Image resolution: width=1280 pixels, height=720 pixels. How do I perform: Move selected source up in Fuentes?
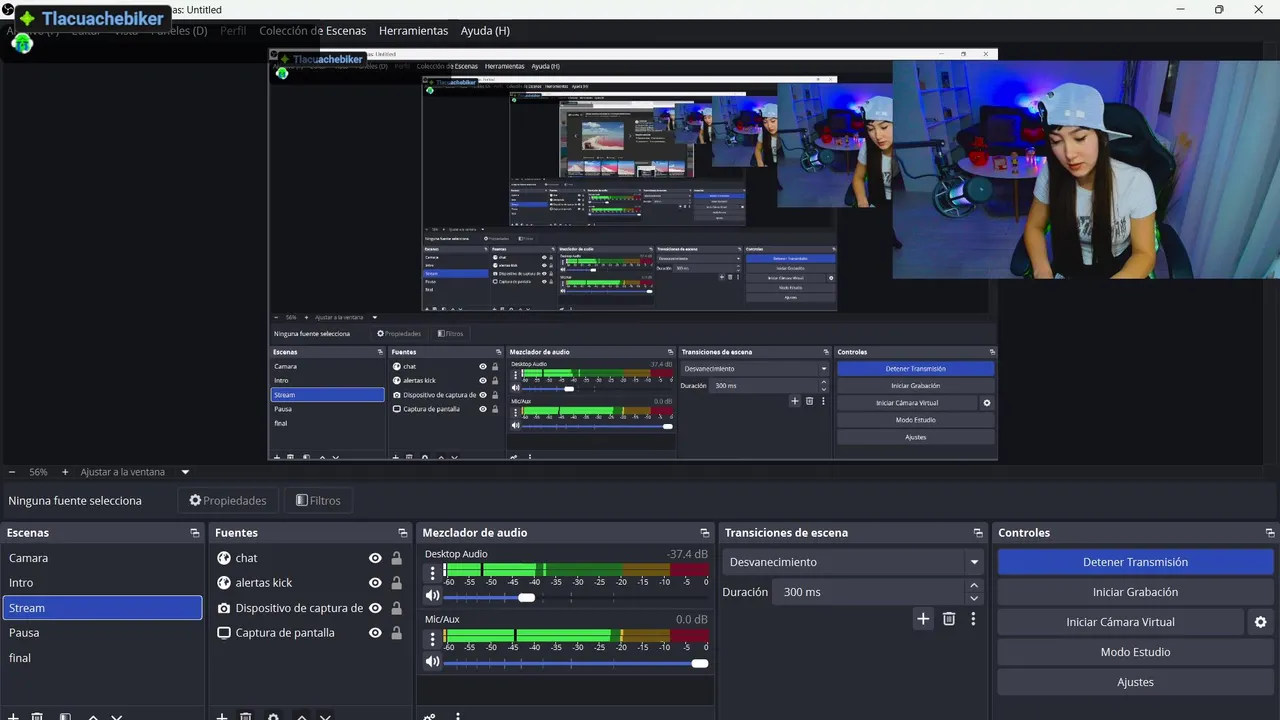[301, 716]
